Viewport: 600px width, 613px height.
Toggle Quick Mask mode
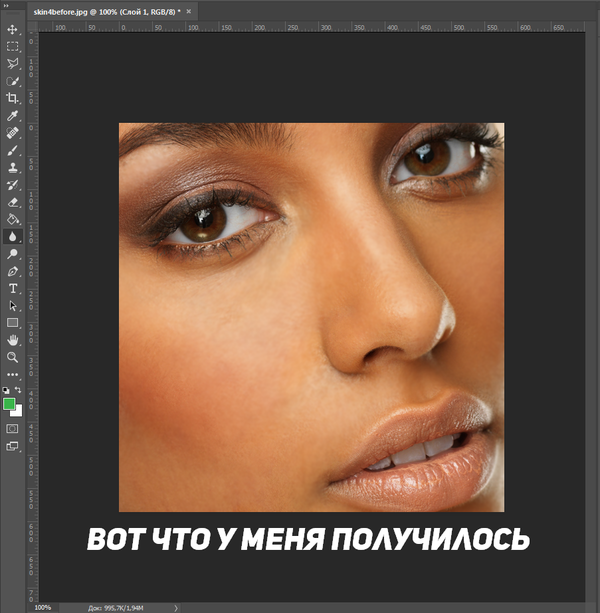point(13,428)
